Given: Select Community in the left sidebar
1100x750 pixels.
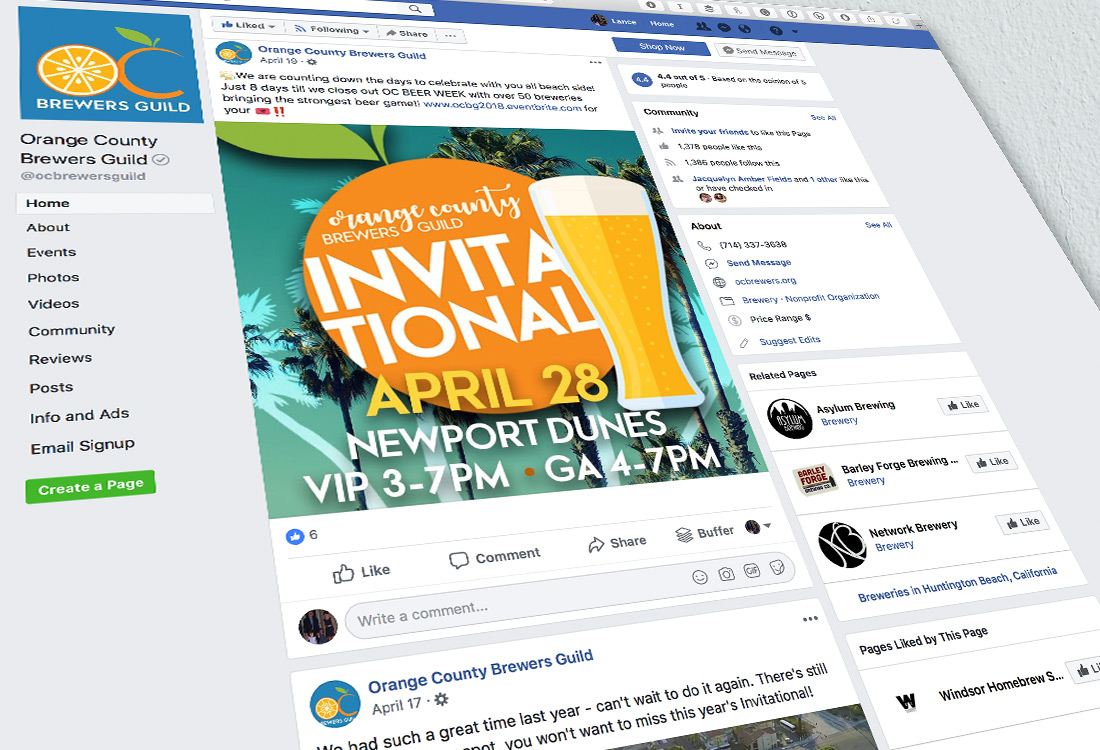Looking at the screenshot, I should click(x=72, y=330).
